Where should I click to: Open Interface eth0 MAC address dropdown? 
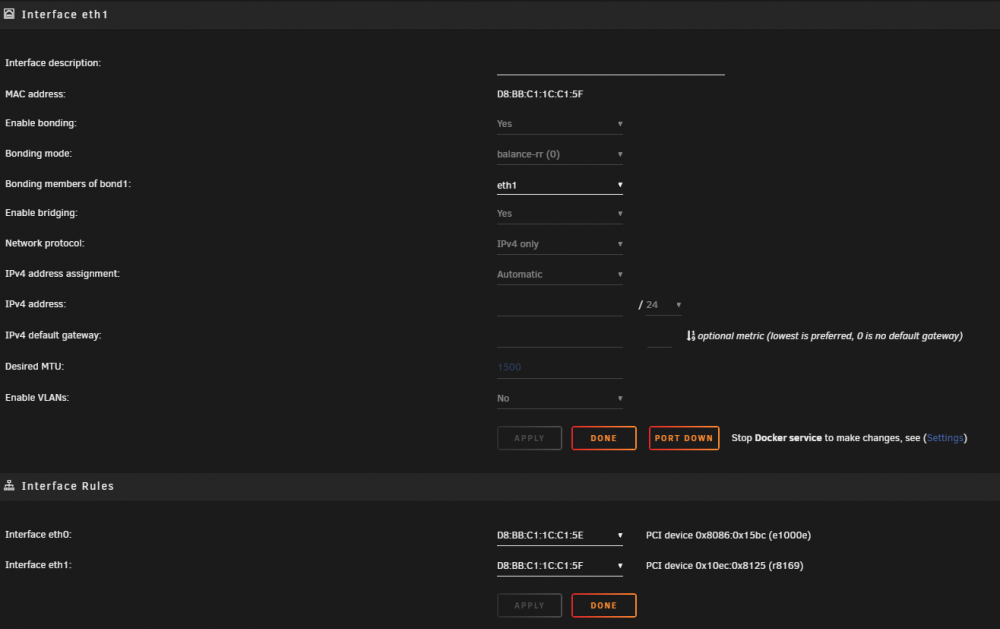(559, 535)
